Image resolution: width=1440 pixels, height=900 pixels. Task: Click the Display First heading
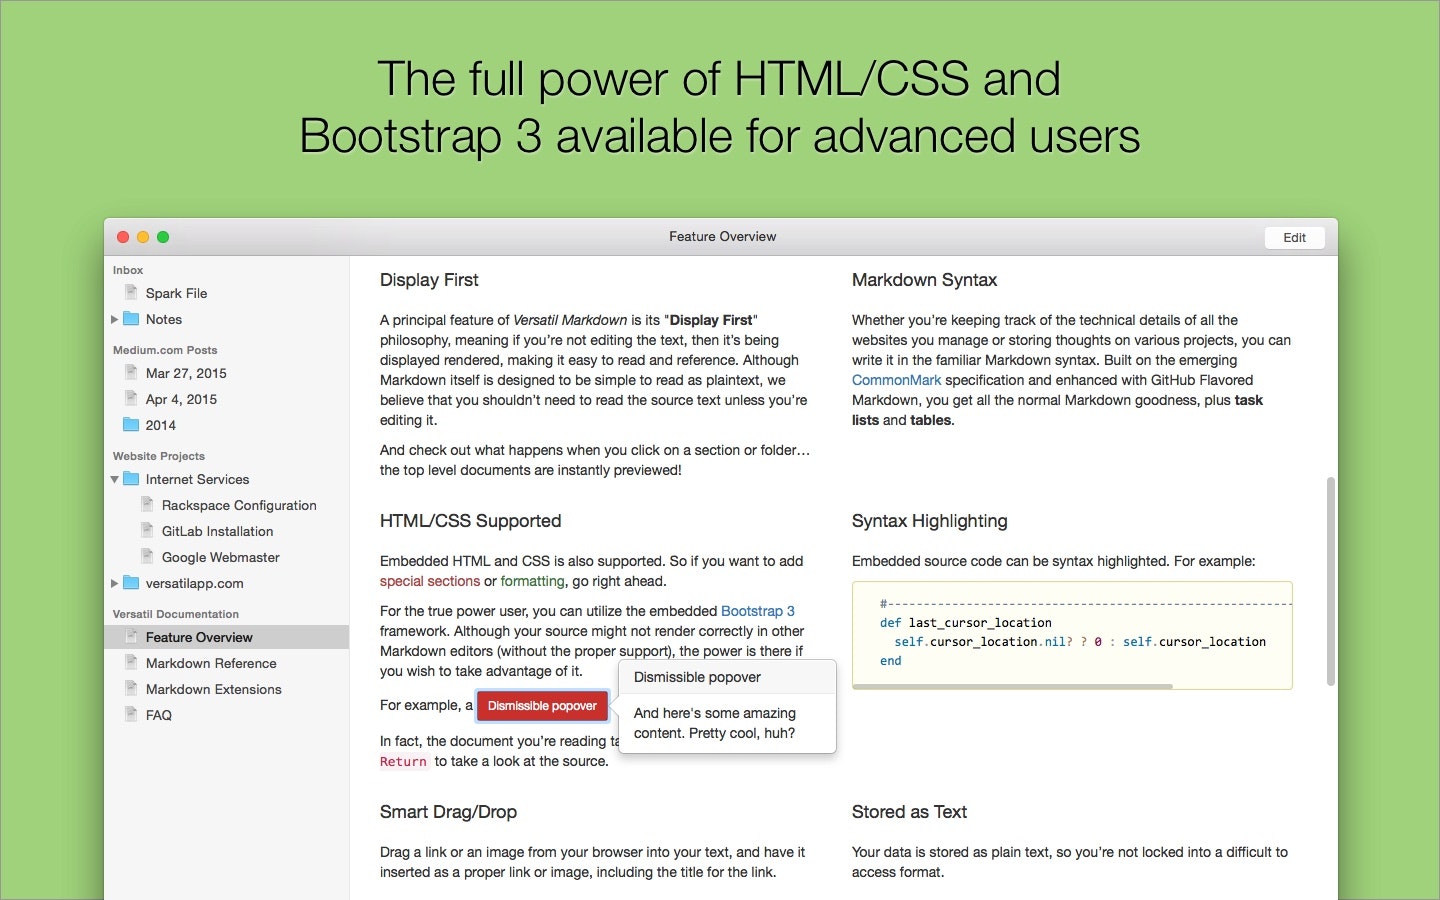[x=429, y=280]
